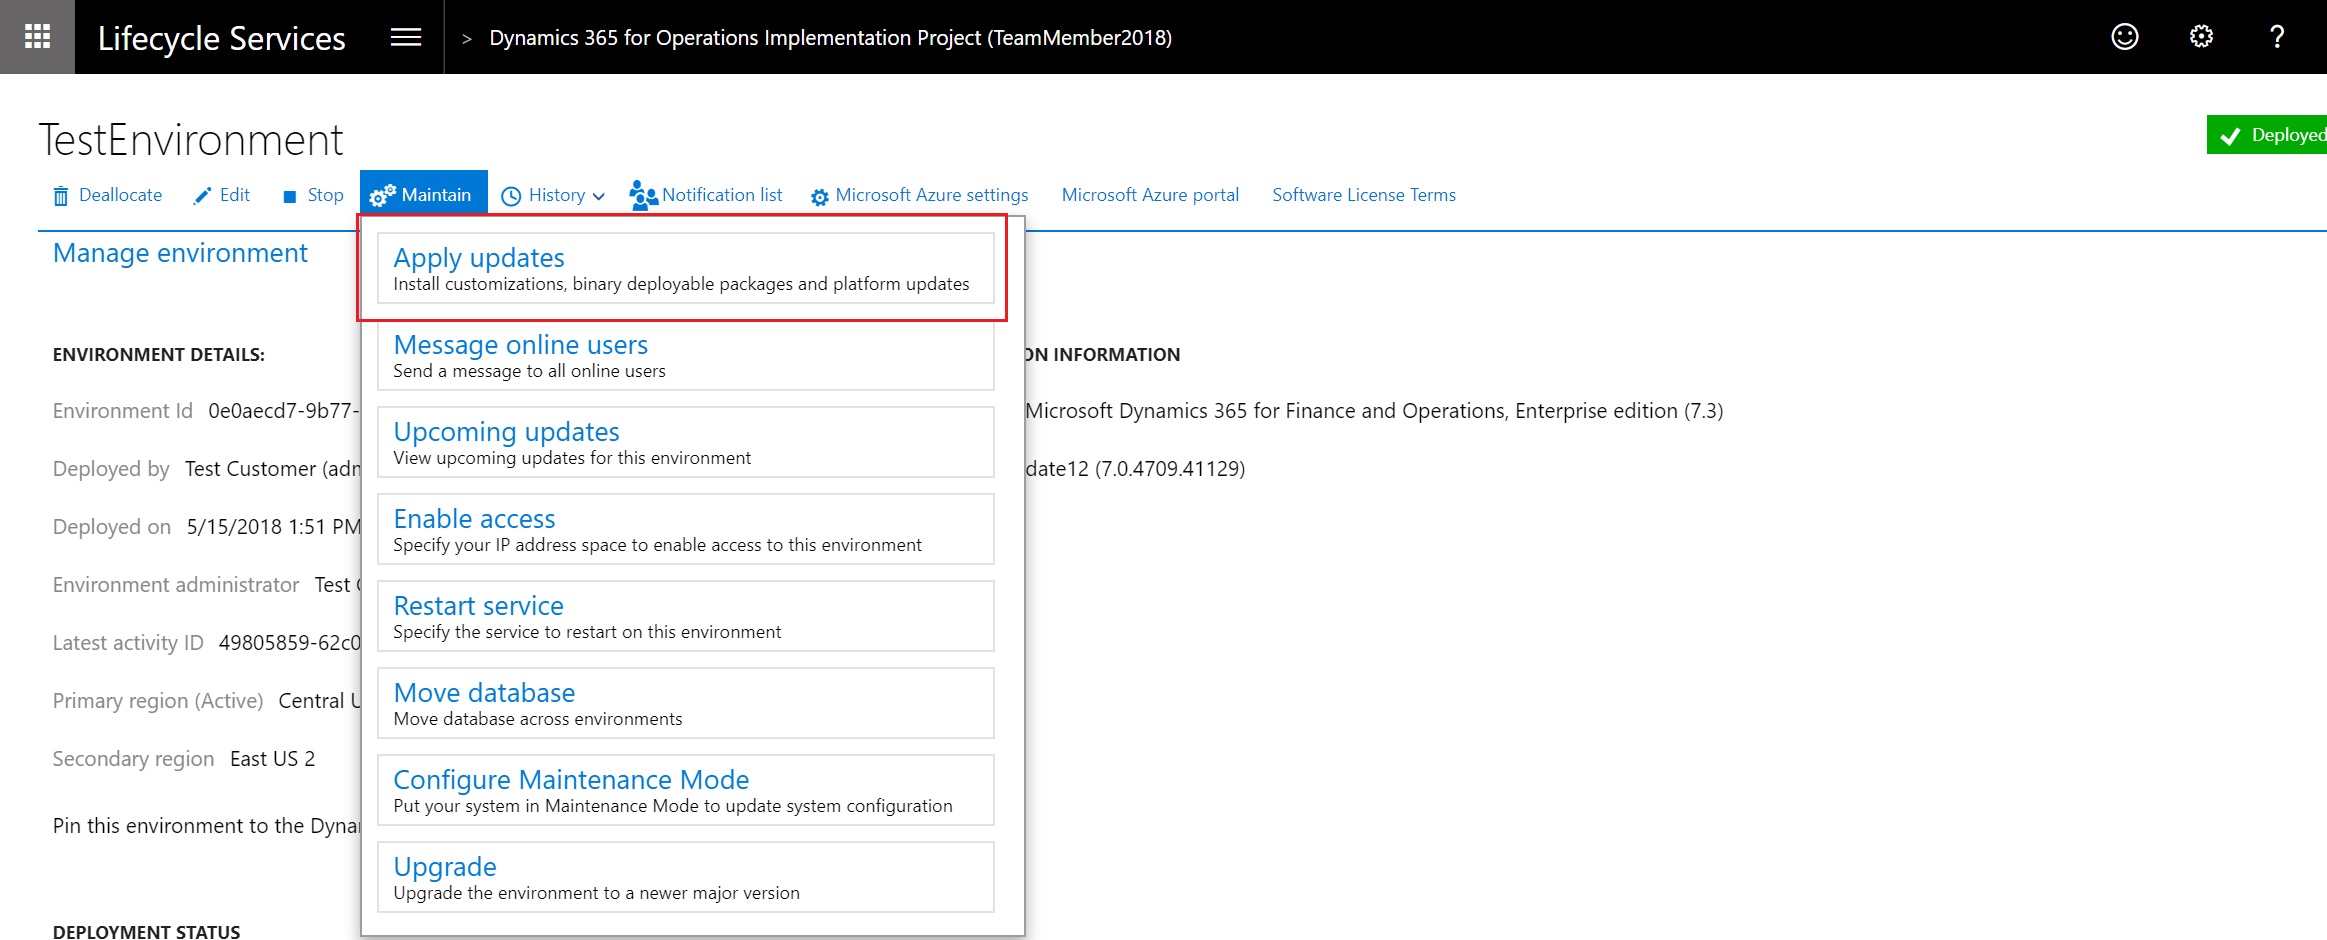Click the Deallocate trash can icon
This screenshot has width=2327, height=940.
tap(60, 194)
